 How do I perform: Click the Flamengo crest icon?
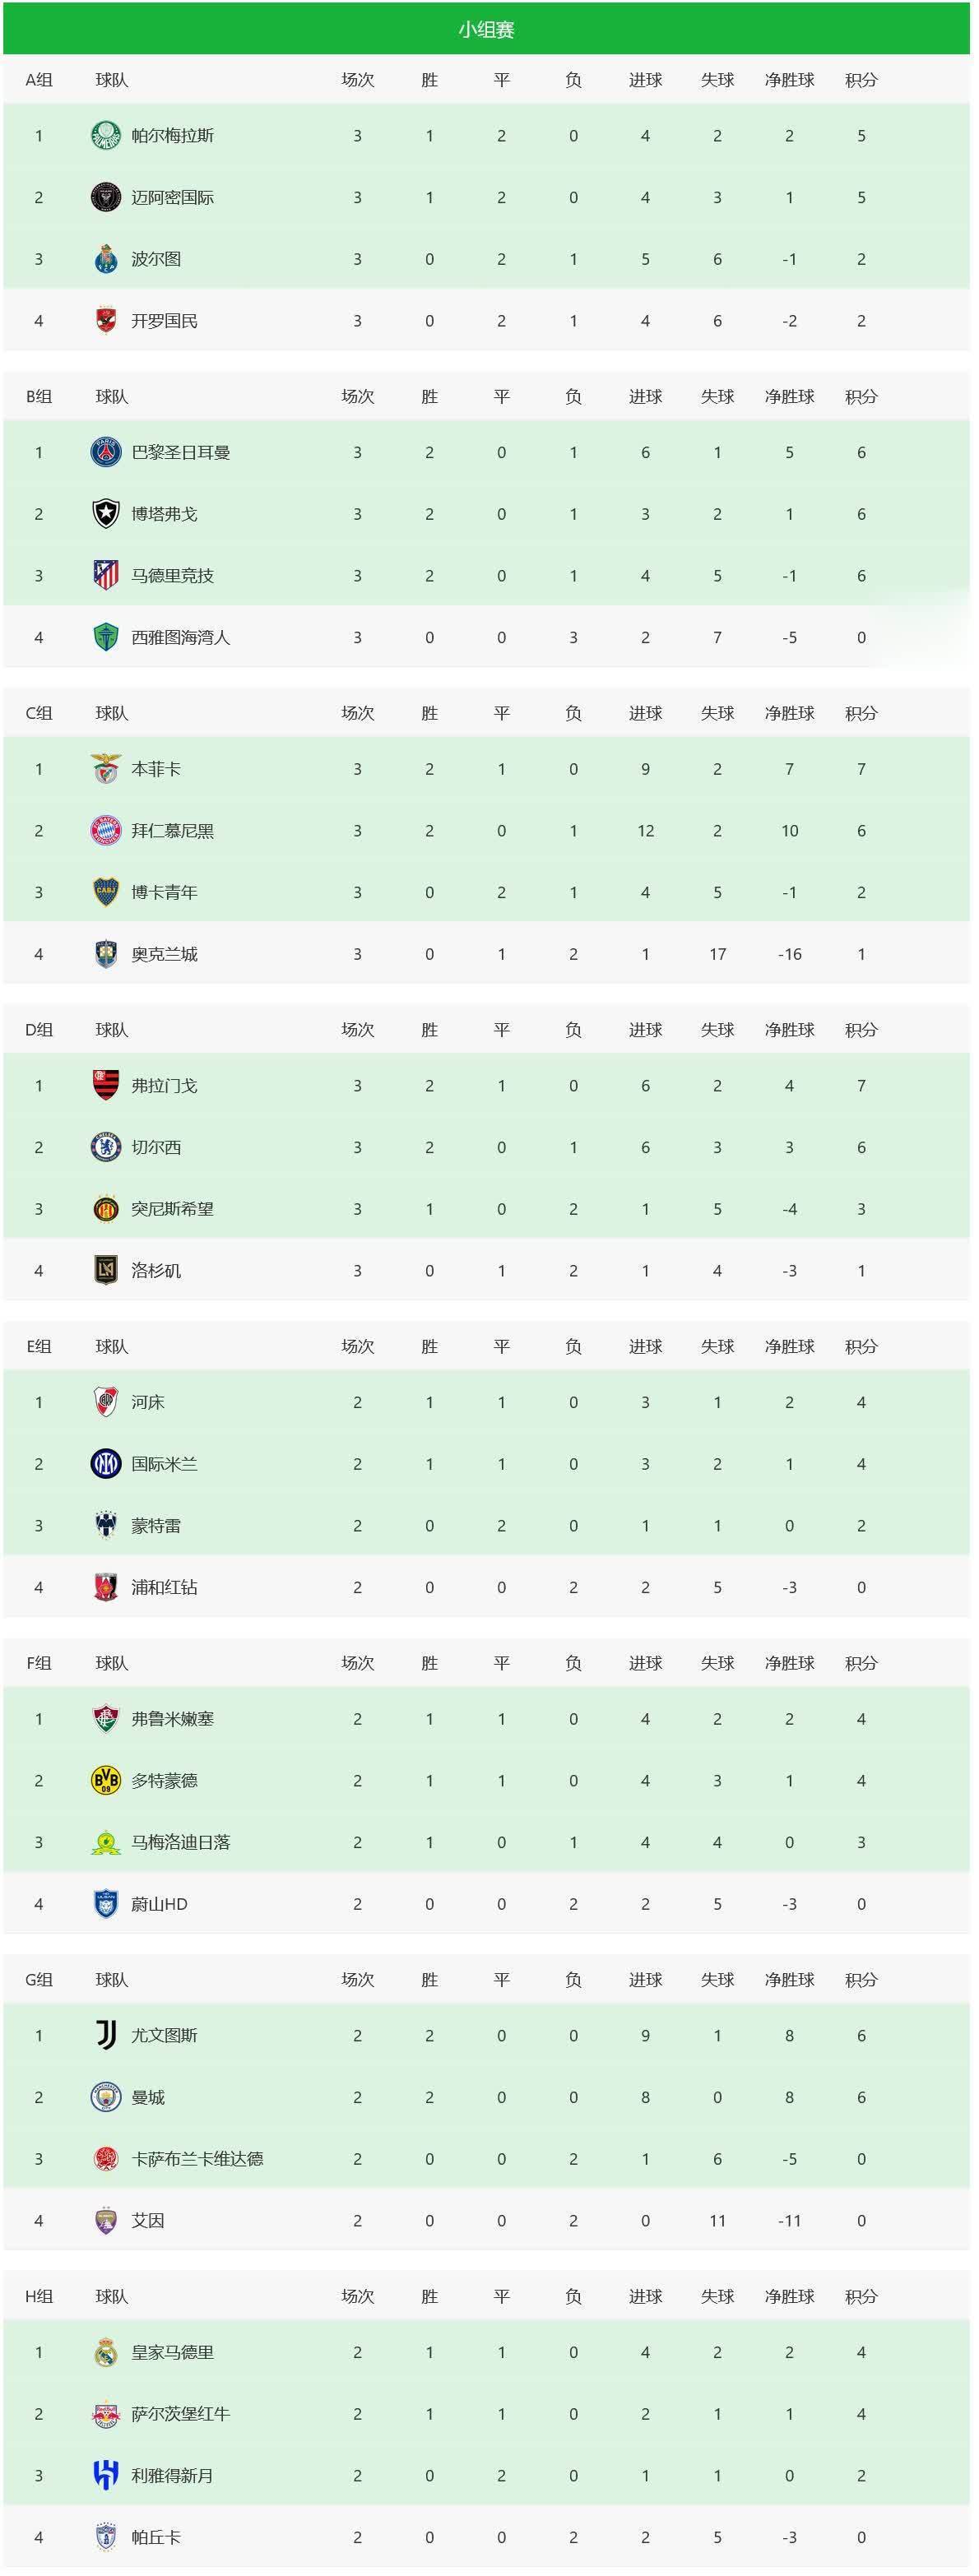106,1086
